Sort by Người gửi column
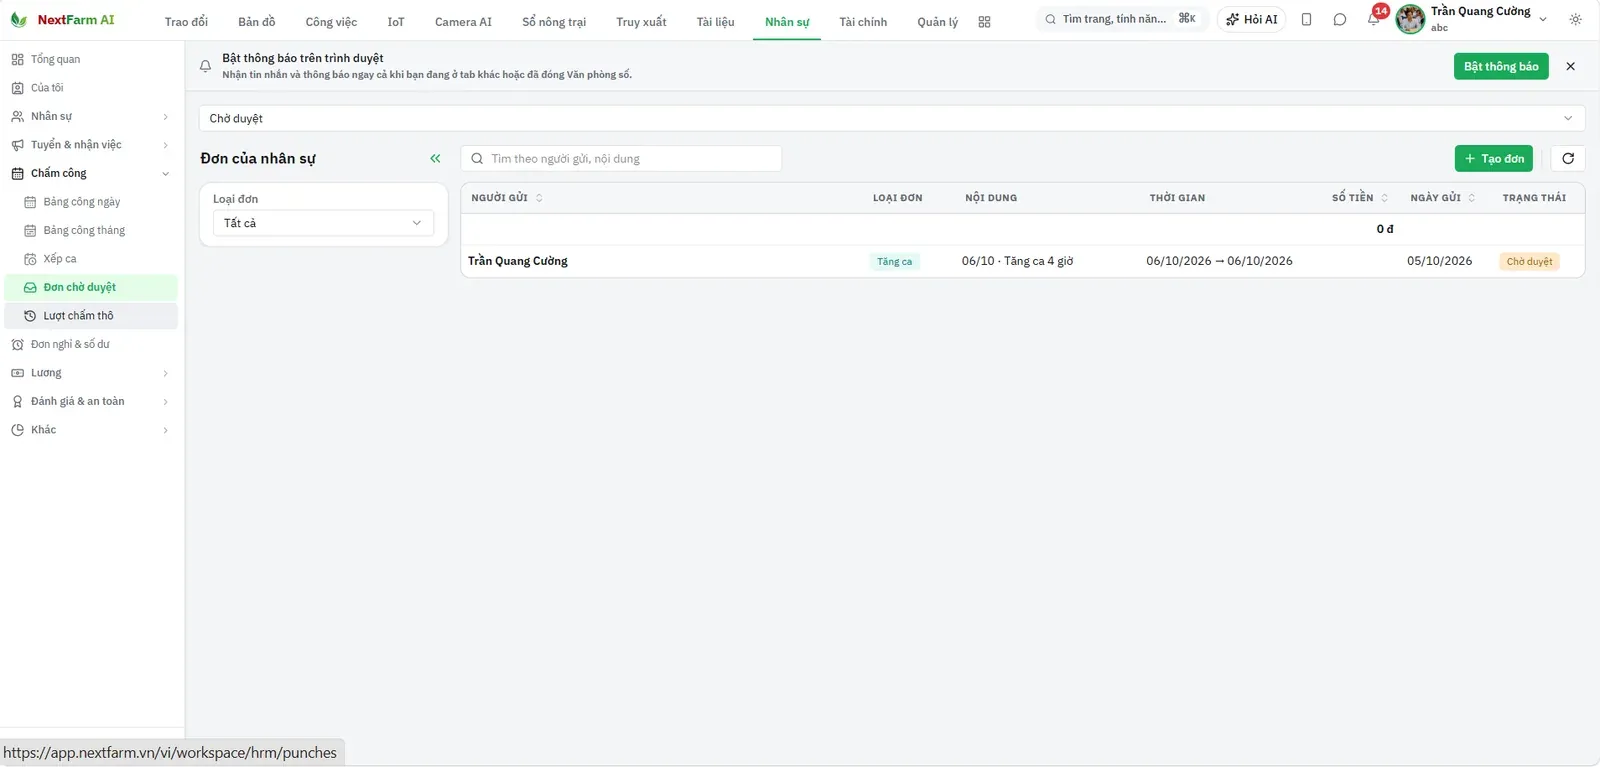This screenshot has height=767, width=1600. coord(507,198)
